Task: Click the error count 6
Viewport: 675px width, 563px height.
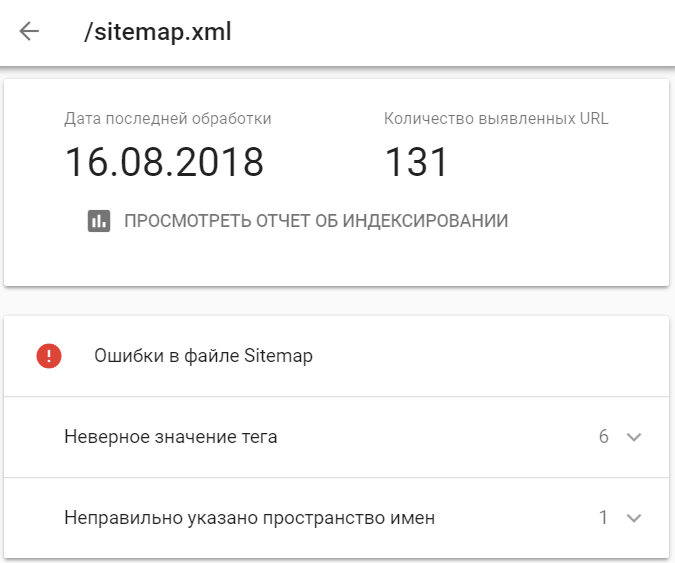Action: click(x=604, y=436)
